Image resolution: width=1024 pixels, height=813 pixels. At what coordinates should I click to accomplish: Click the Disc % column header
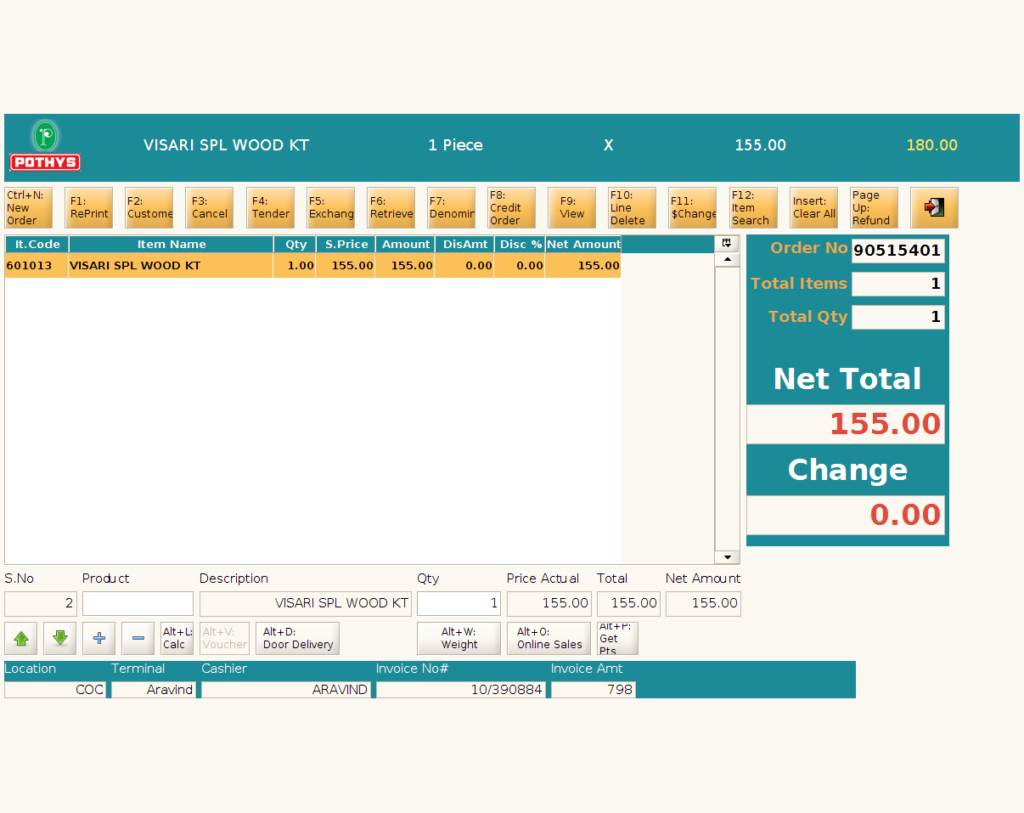coord(520,244)
